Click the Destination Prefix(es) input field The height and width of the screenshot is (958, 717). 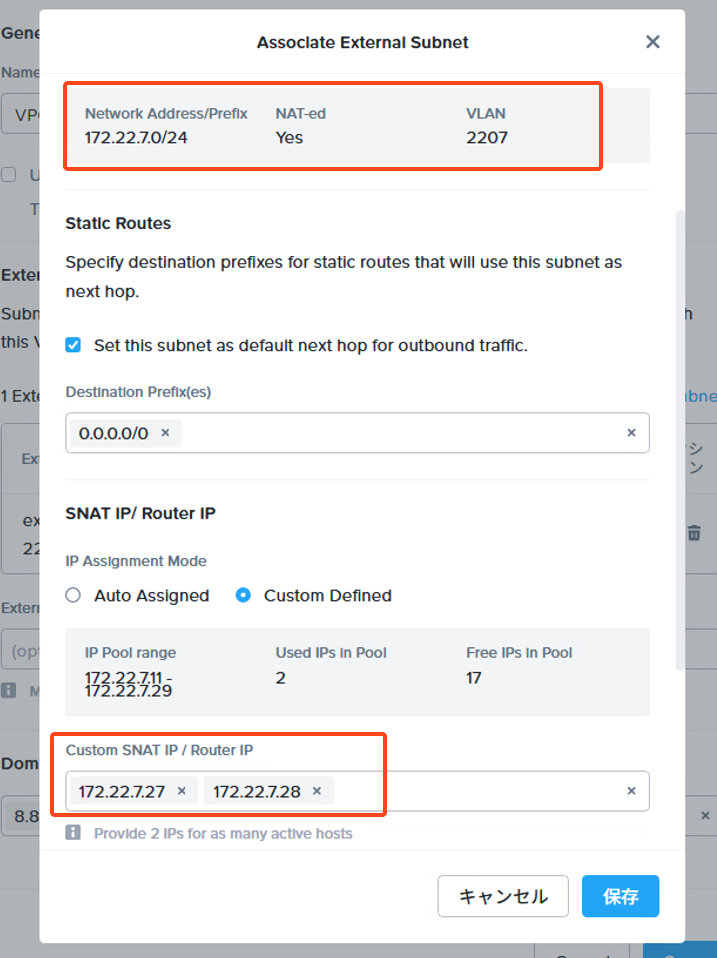(x=400, y=433)
